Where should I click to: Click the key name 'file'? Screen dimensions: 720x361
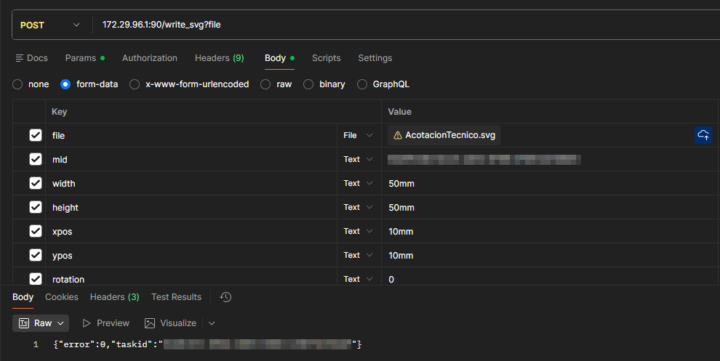58,135
